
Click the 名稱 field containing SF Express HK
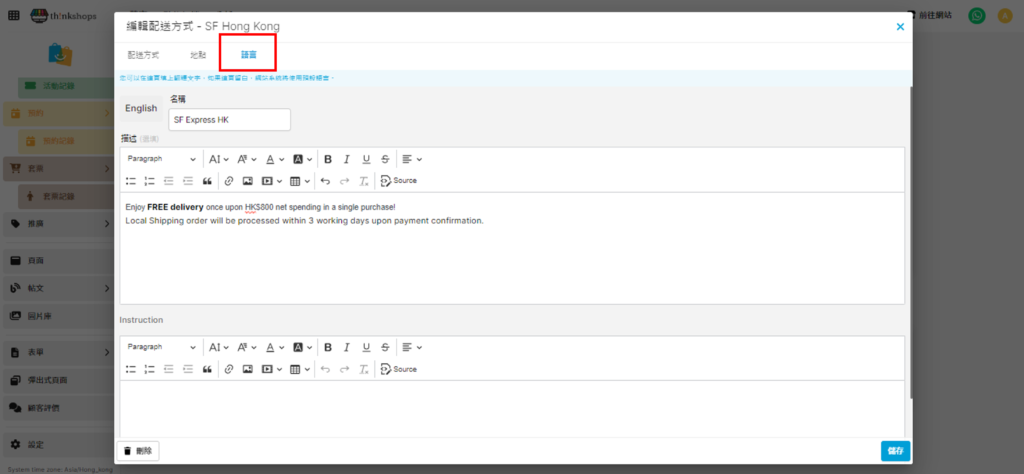(230, 120)
